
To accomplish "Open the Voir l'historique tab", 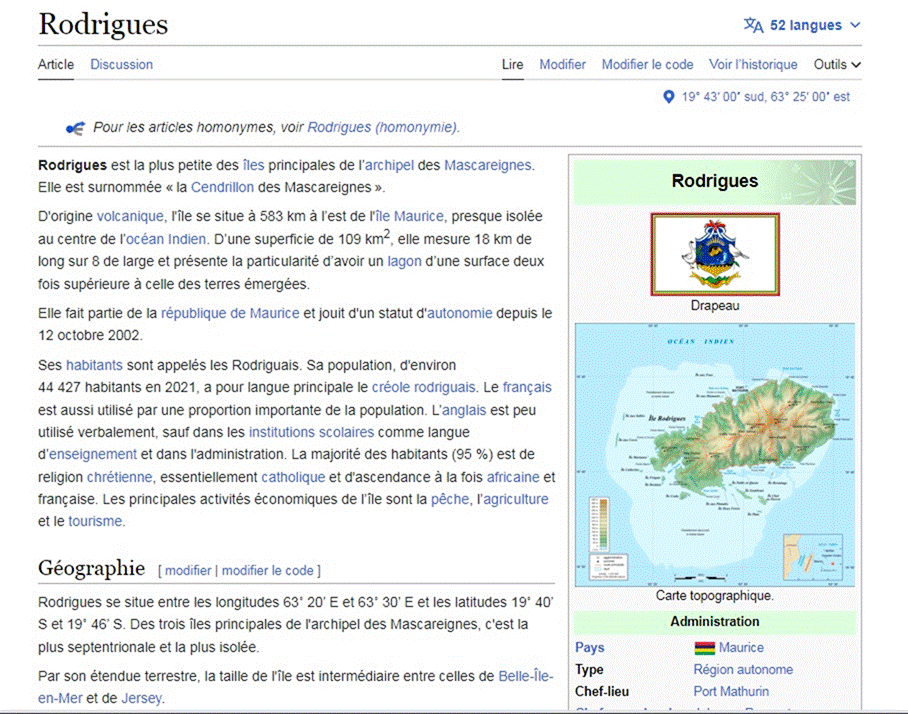I will coord(753,64).
